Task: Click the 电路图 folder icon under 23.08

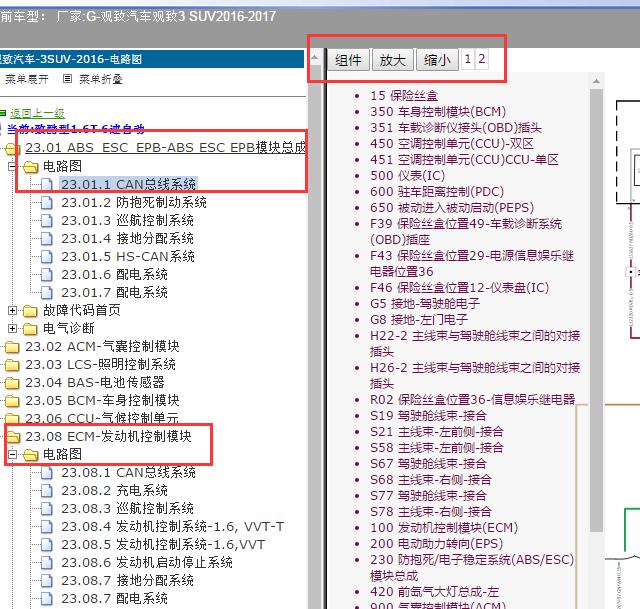Action: [x=30, y=455]
